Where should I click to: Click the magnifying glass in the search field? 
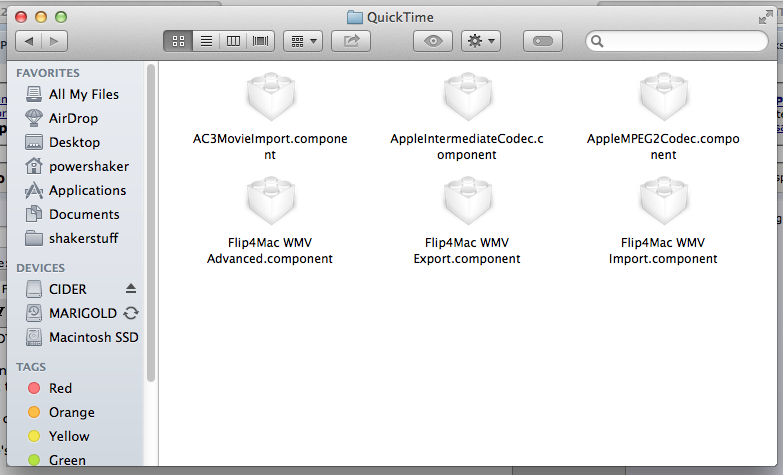pyautogui.click(x=597, y=41)
